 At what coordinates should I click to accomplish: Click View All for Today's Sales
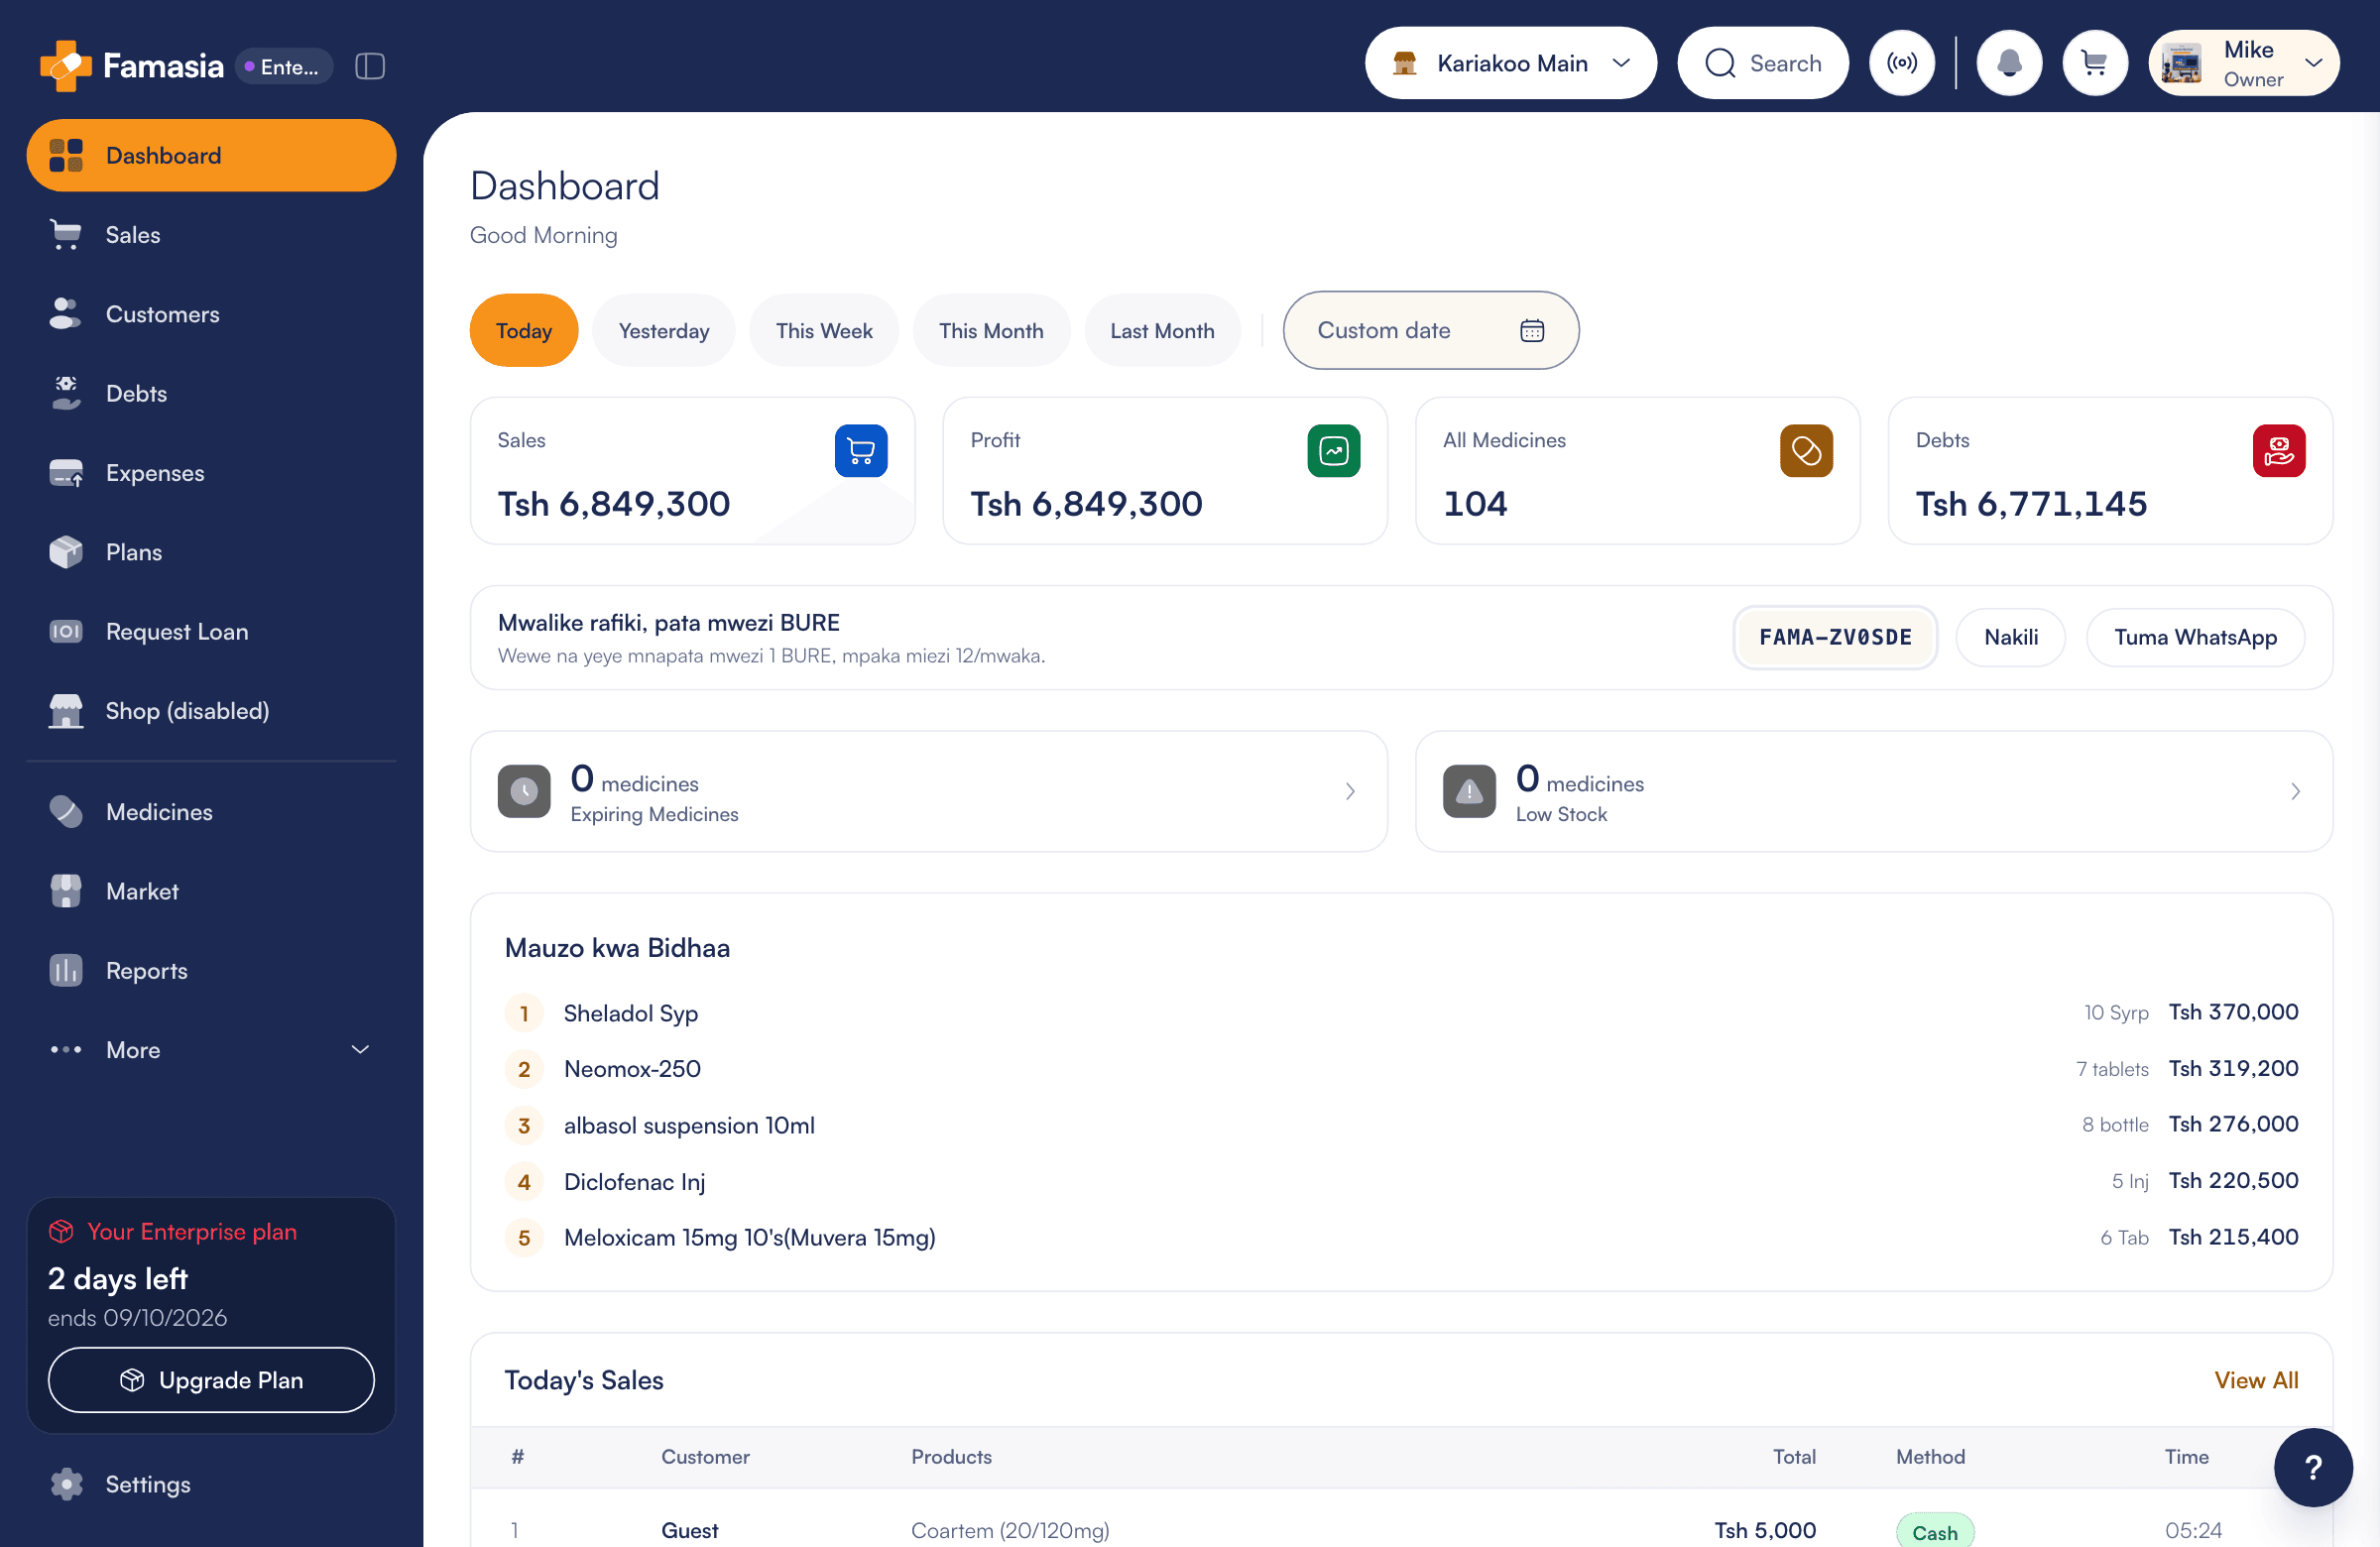click(2256, 1380)
